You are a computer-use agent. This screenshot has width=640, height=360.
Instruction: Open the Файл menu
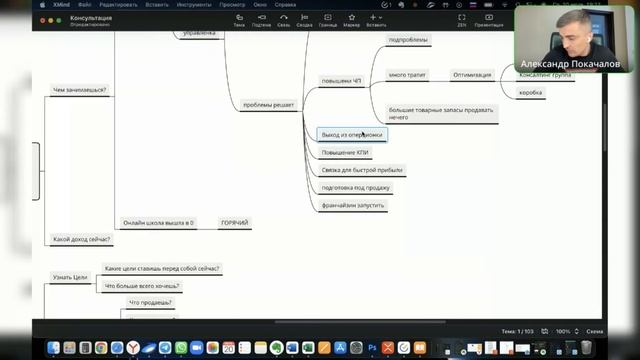point(84,5)
